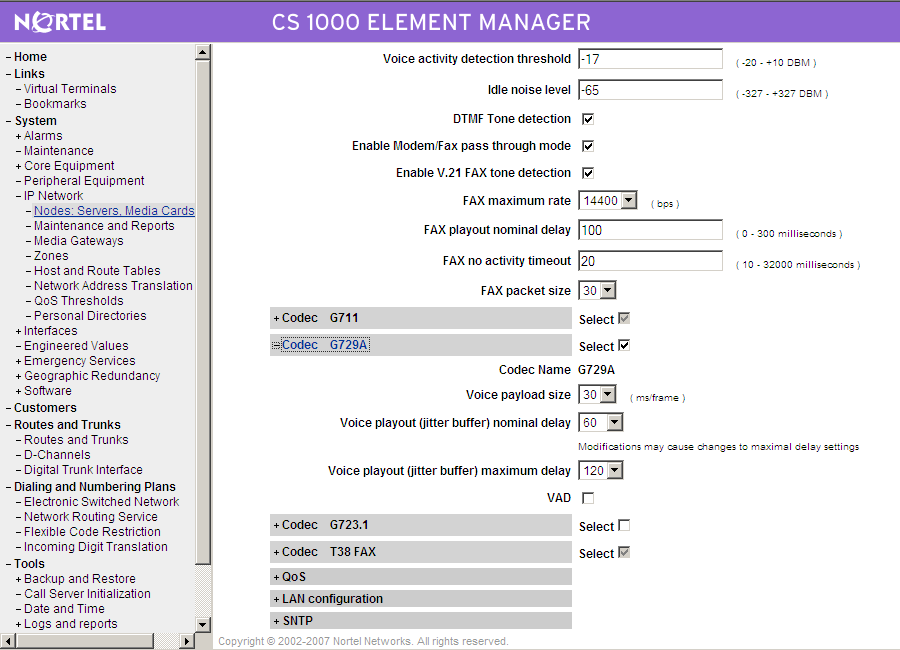
Task: Click Voice activity detection threshold field
Action: point(650,59)
